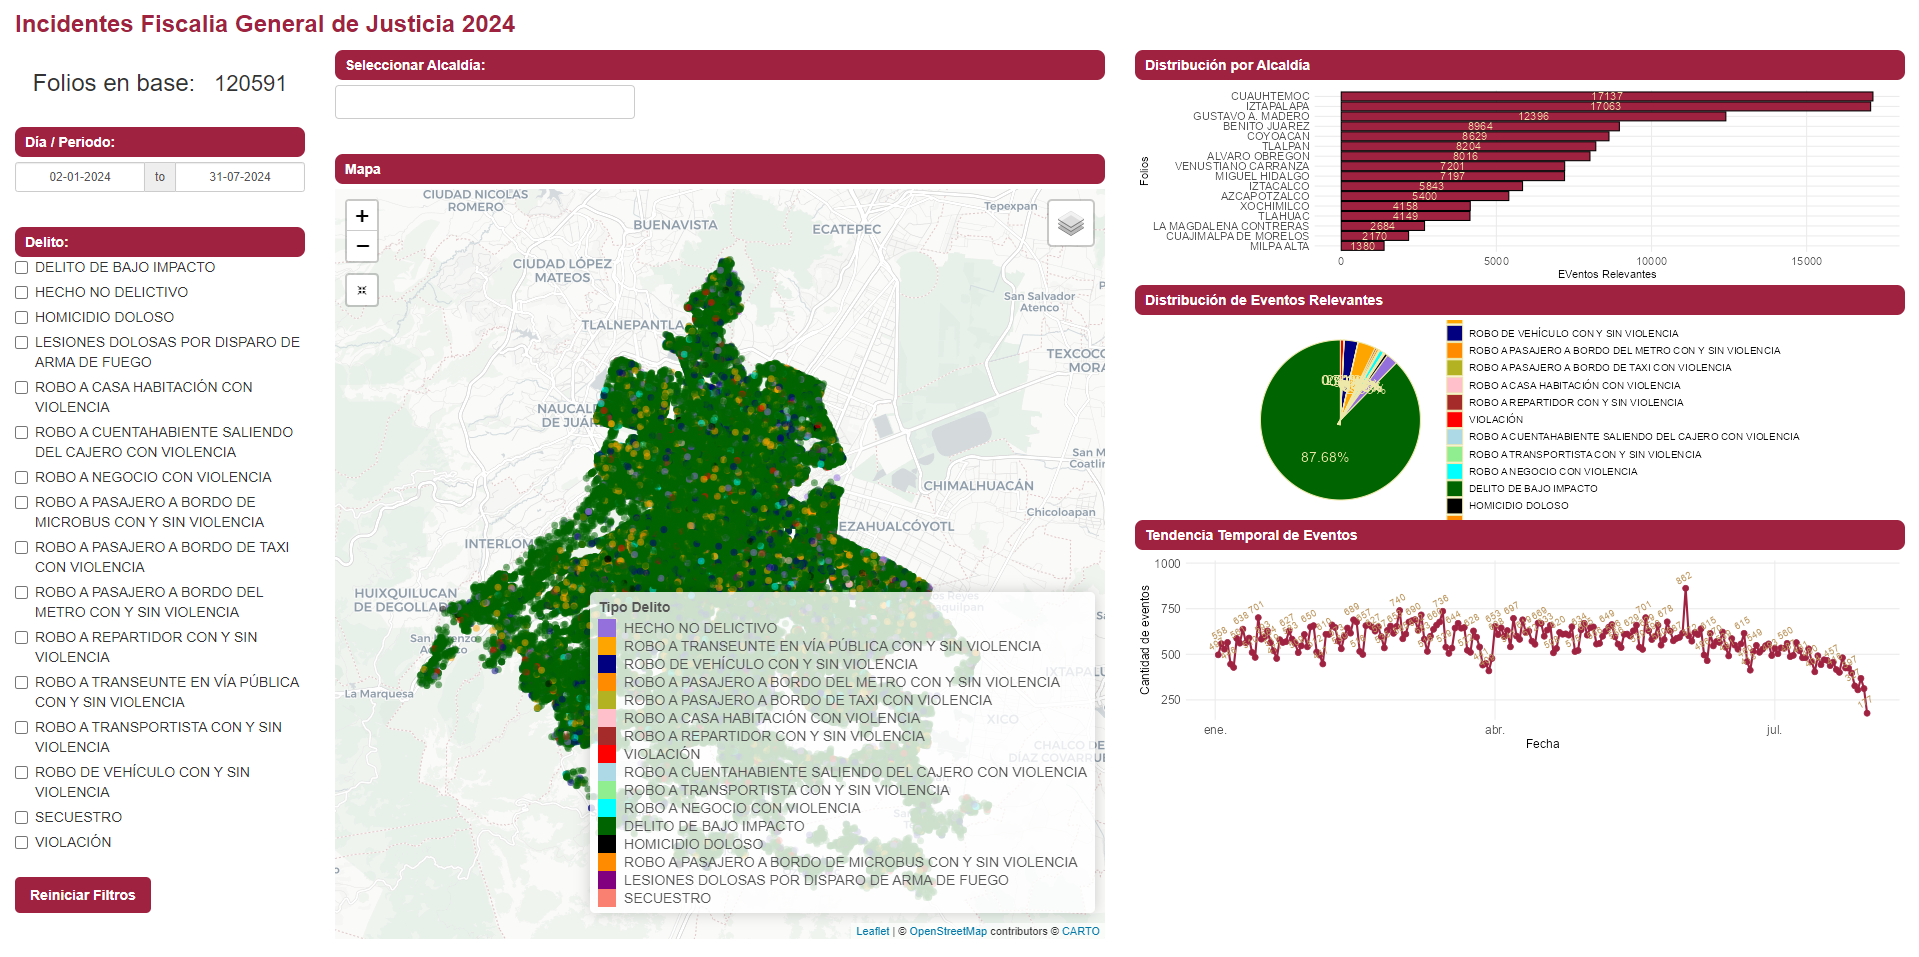Image resolution: width=1919 pixels, height=957 pixels.
Task: Check the HOMICIDIO DOLOSO filter
Action: tap(22, 318)
